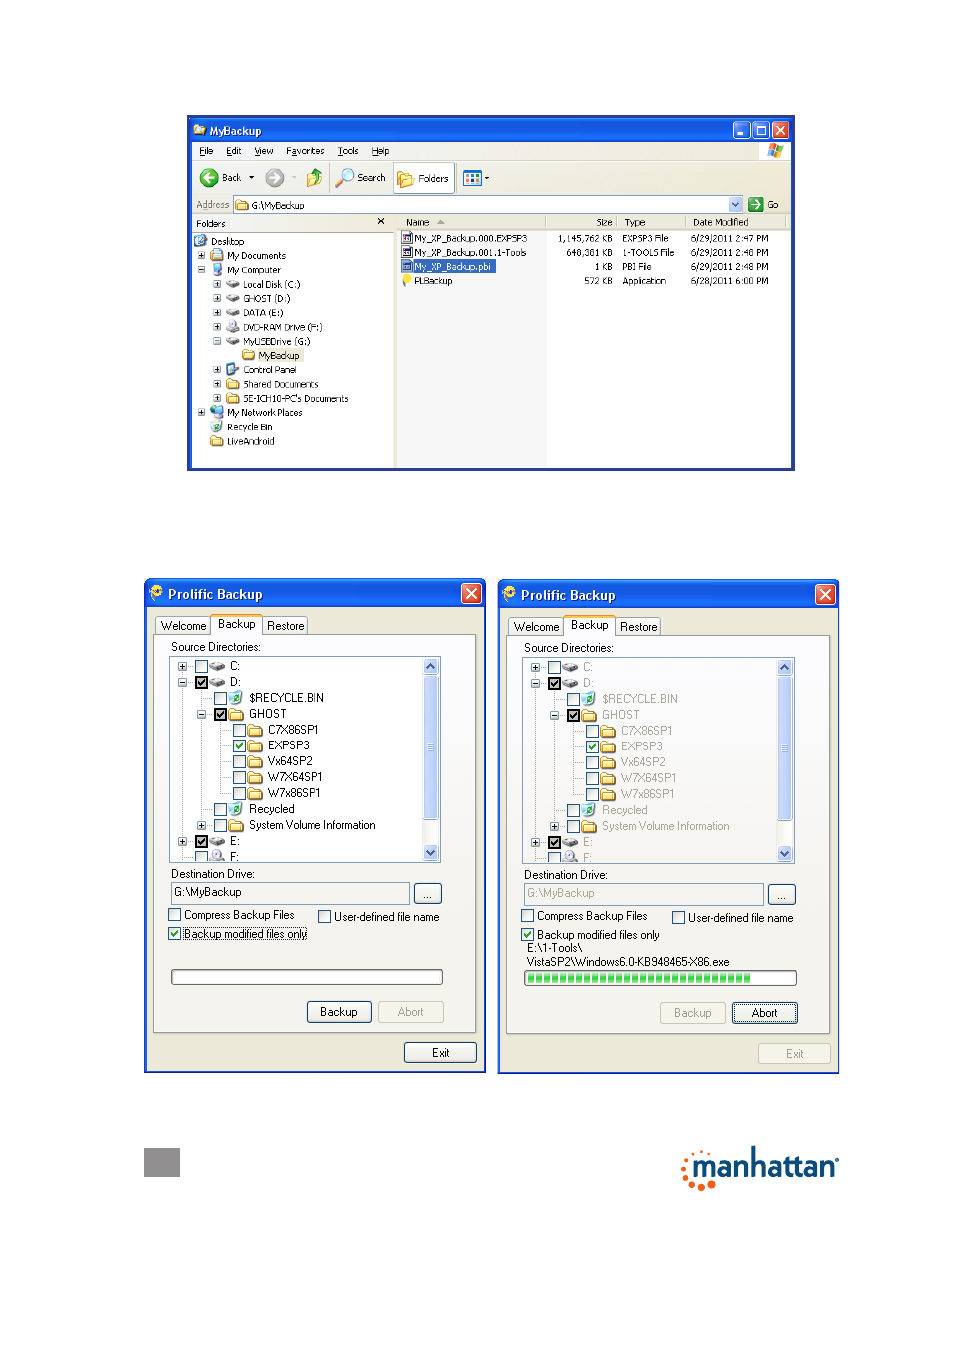Viewport: 954px width, 1350px height.
Task: Open the Views icon in Explorer toolbar
Action: coord(473,178)
